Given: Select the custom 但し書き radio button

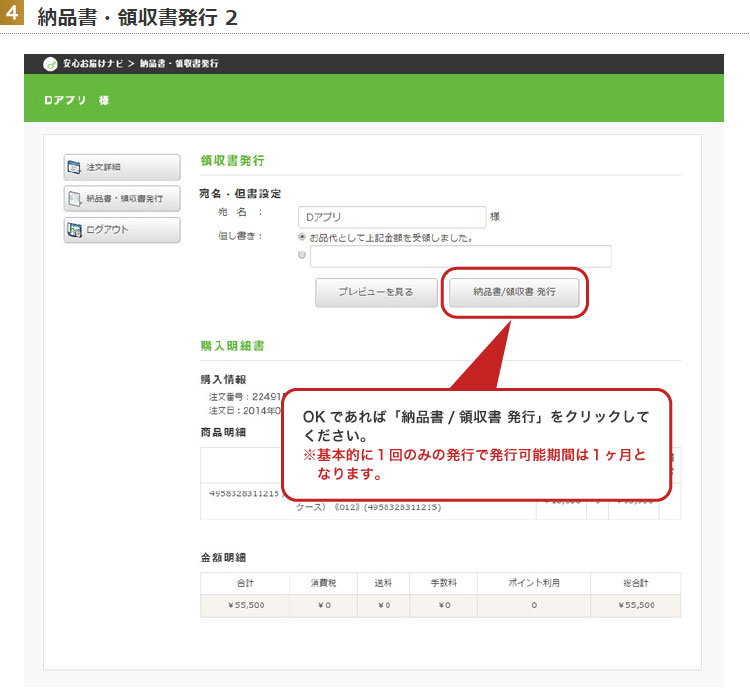Looking at the screenshot, I should coord(302,256).
